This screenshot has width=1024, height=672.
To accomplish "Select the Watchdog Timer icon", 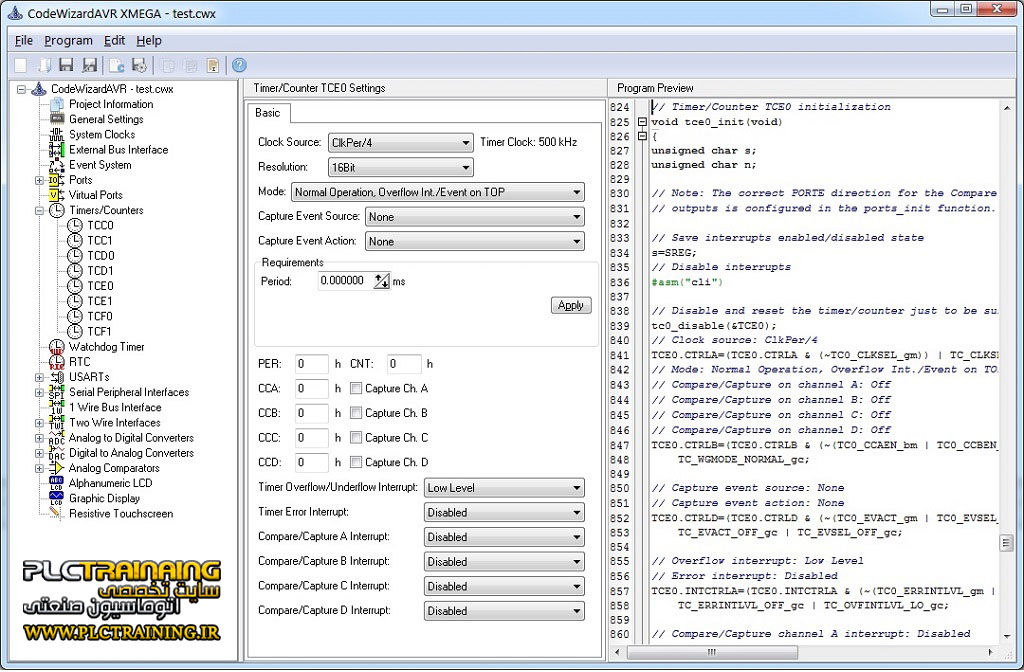I will point(56,347).
